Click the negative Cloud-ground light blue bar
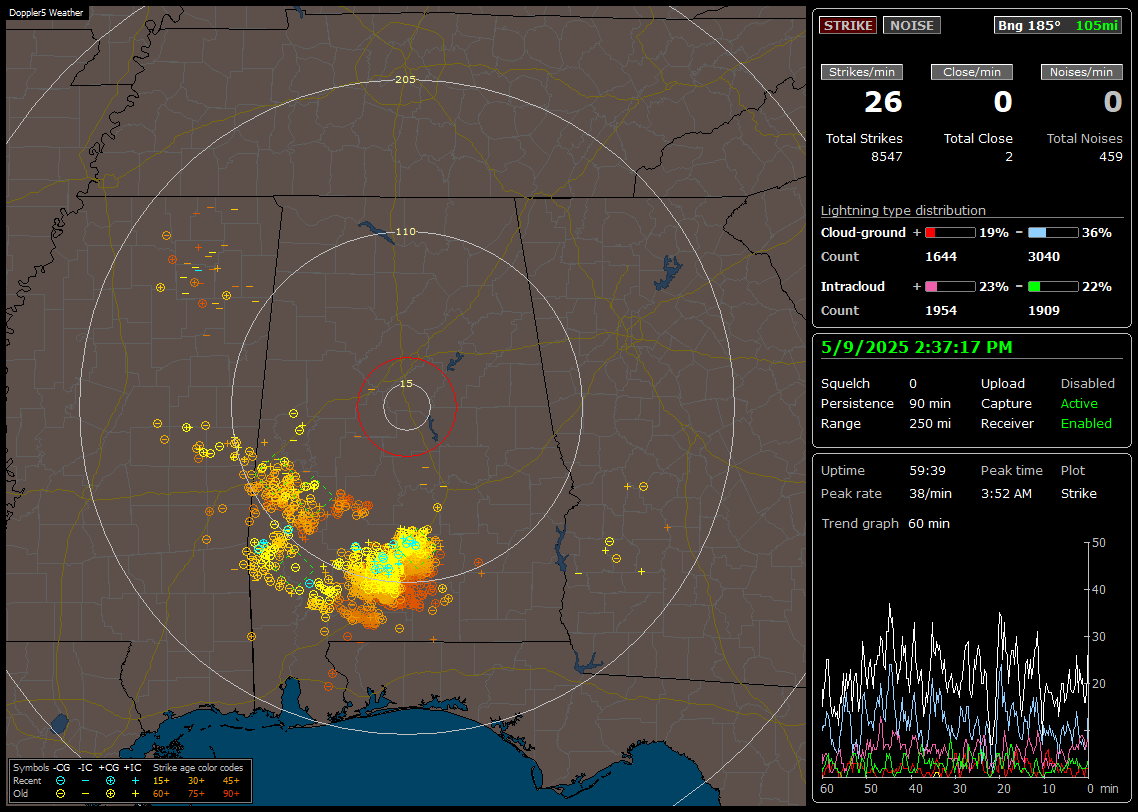The width and height of the screenshot is (1138, 812). [1053, 233]
